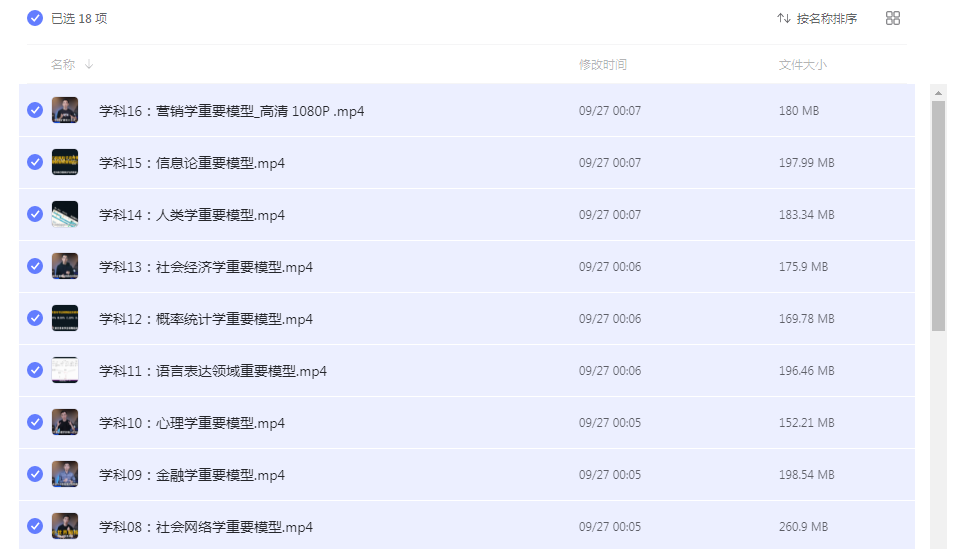Image resolution: width=965 pixels, height=549 pixels.
Task: Switch to grid view layout icon
Action: [893, 18]
